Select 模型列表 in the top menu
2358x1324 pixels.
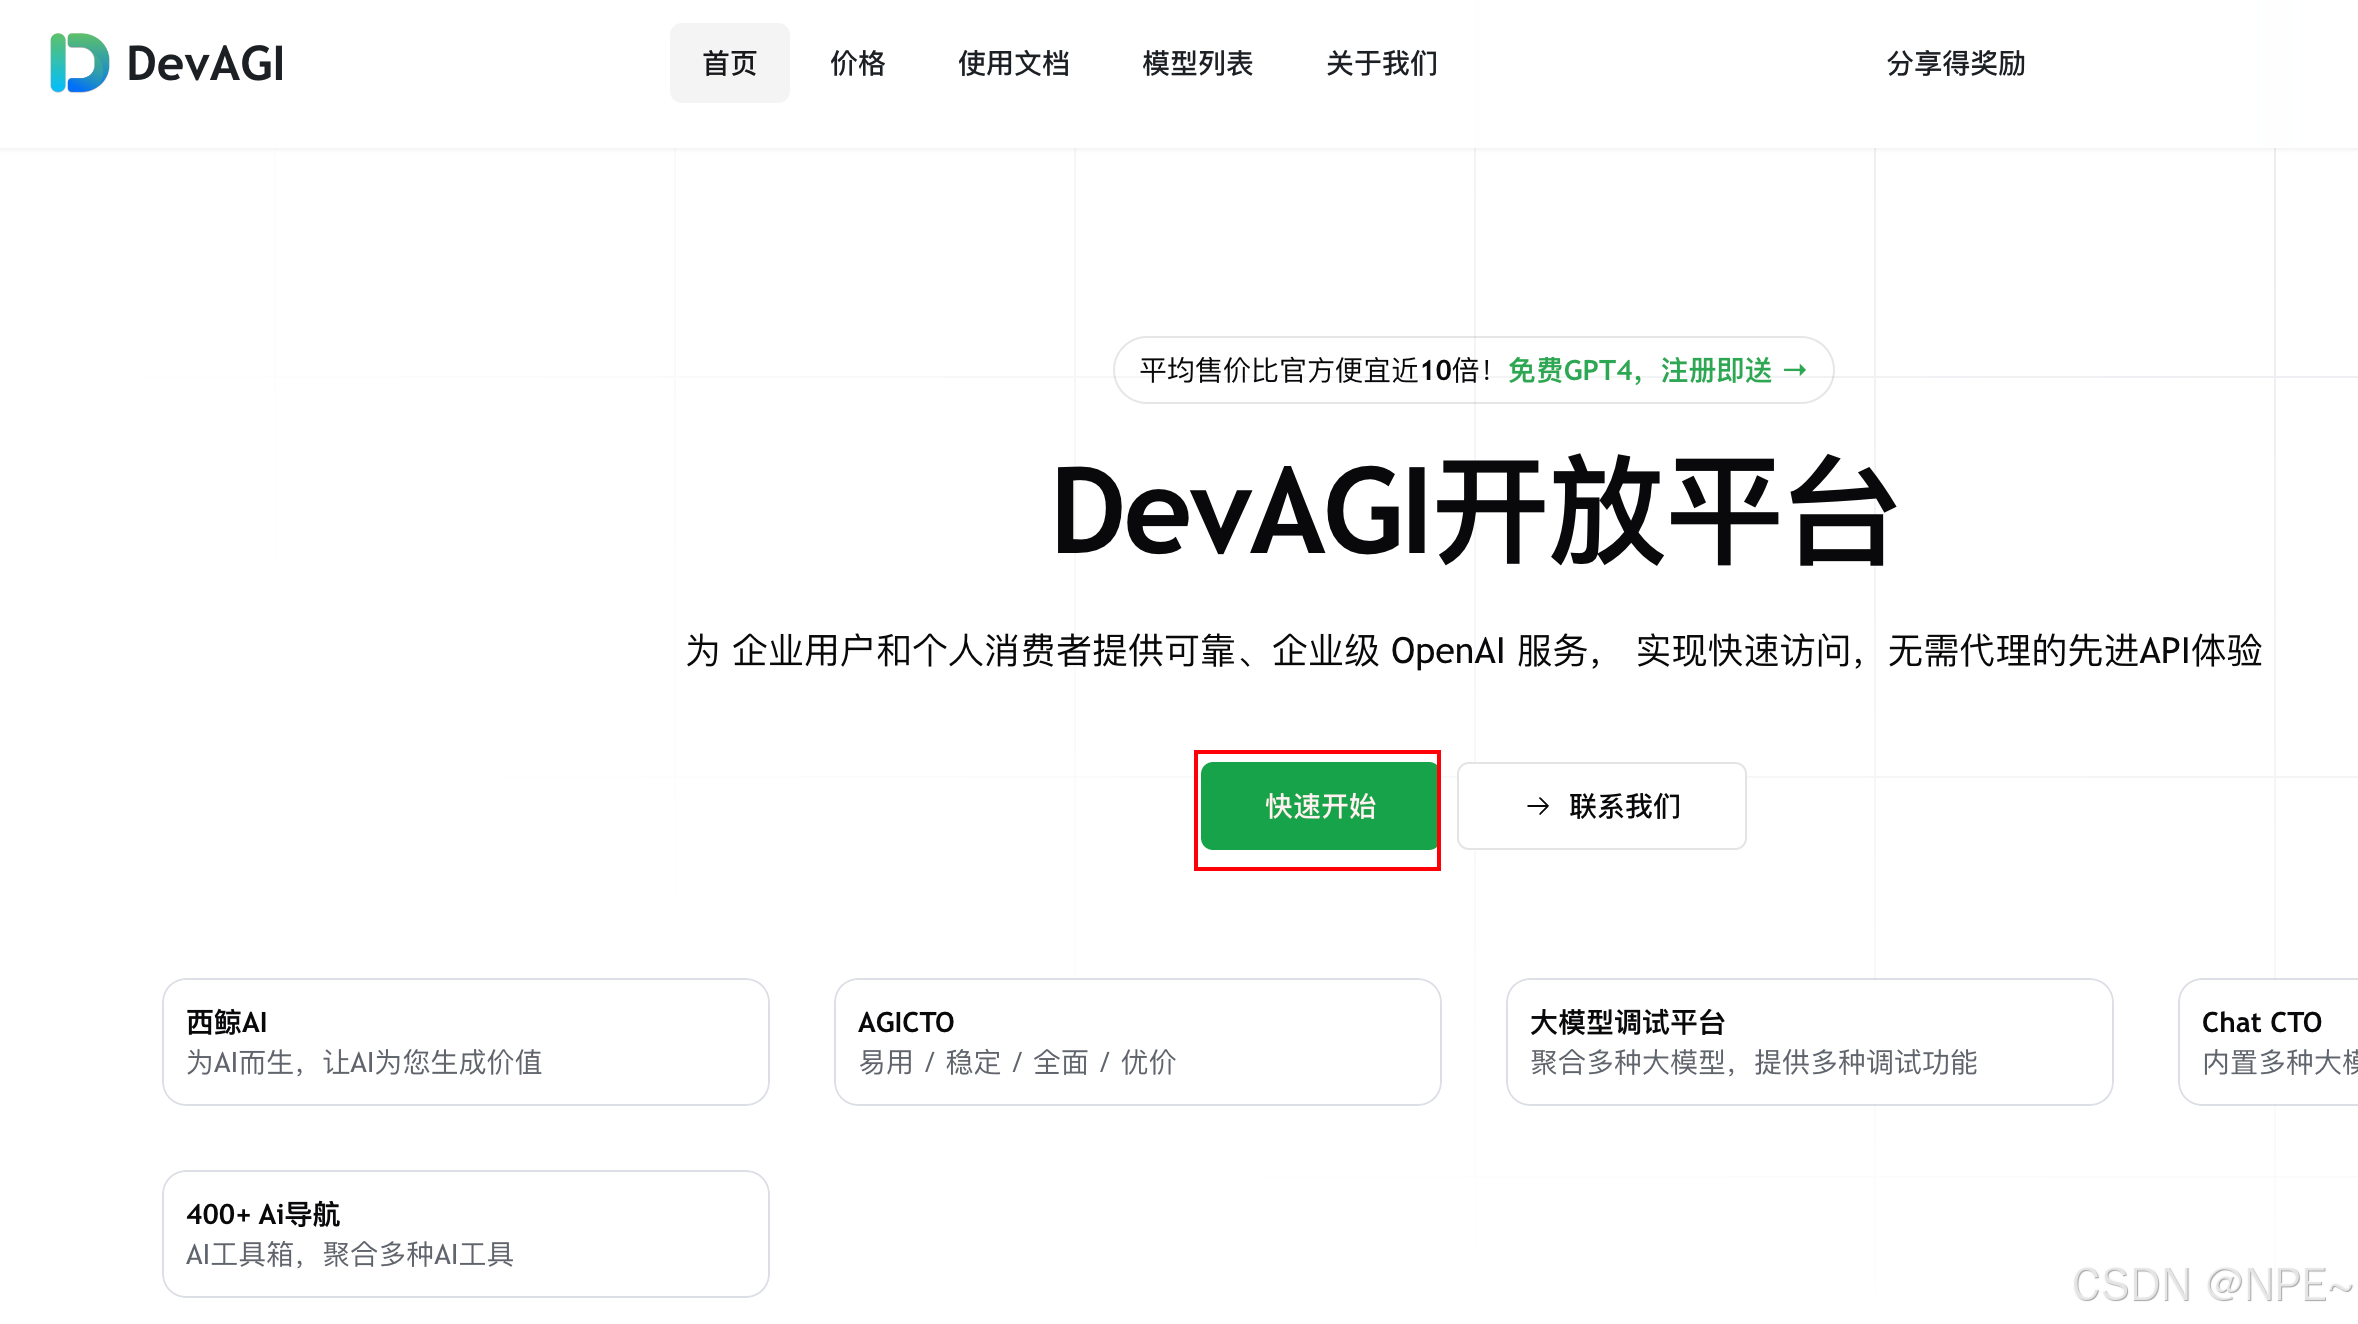pos(1197,63)
